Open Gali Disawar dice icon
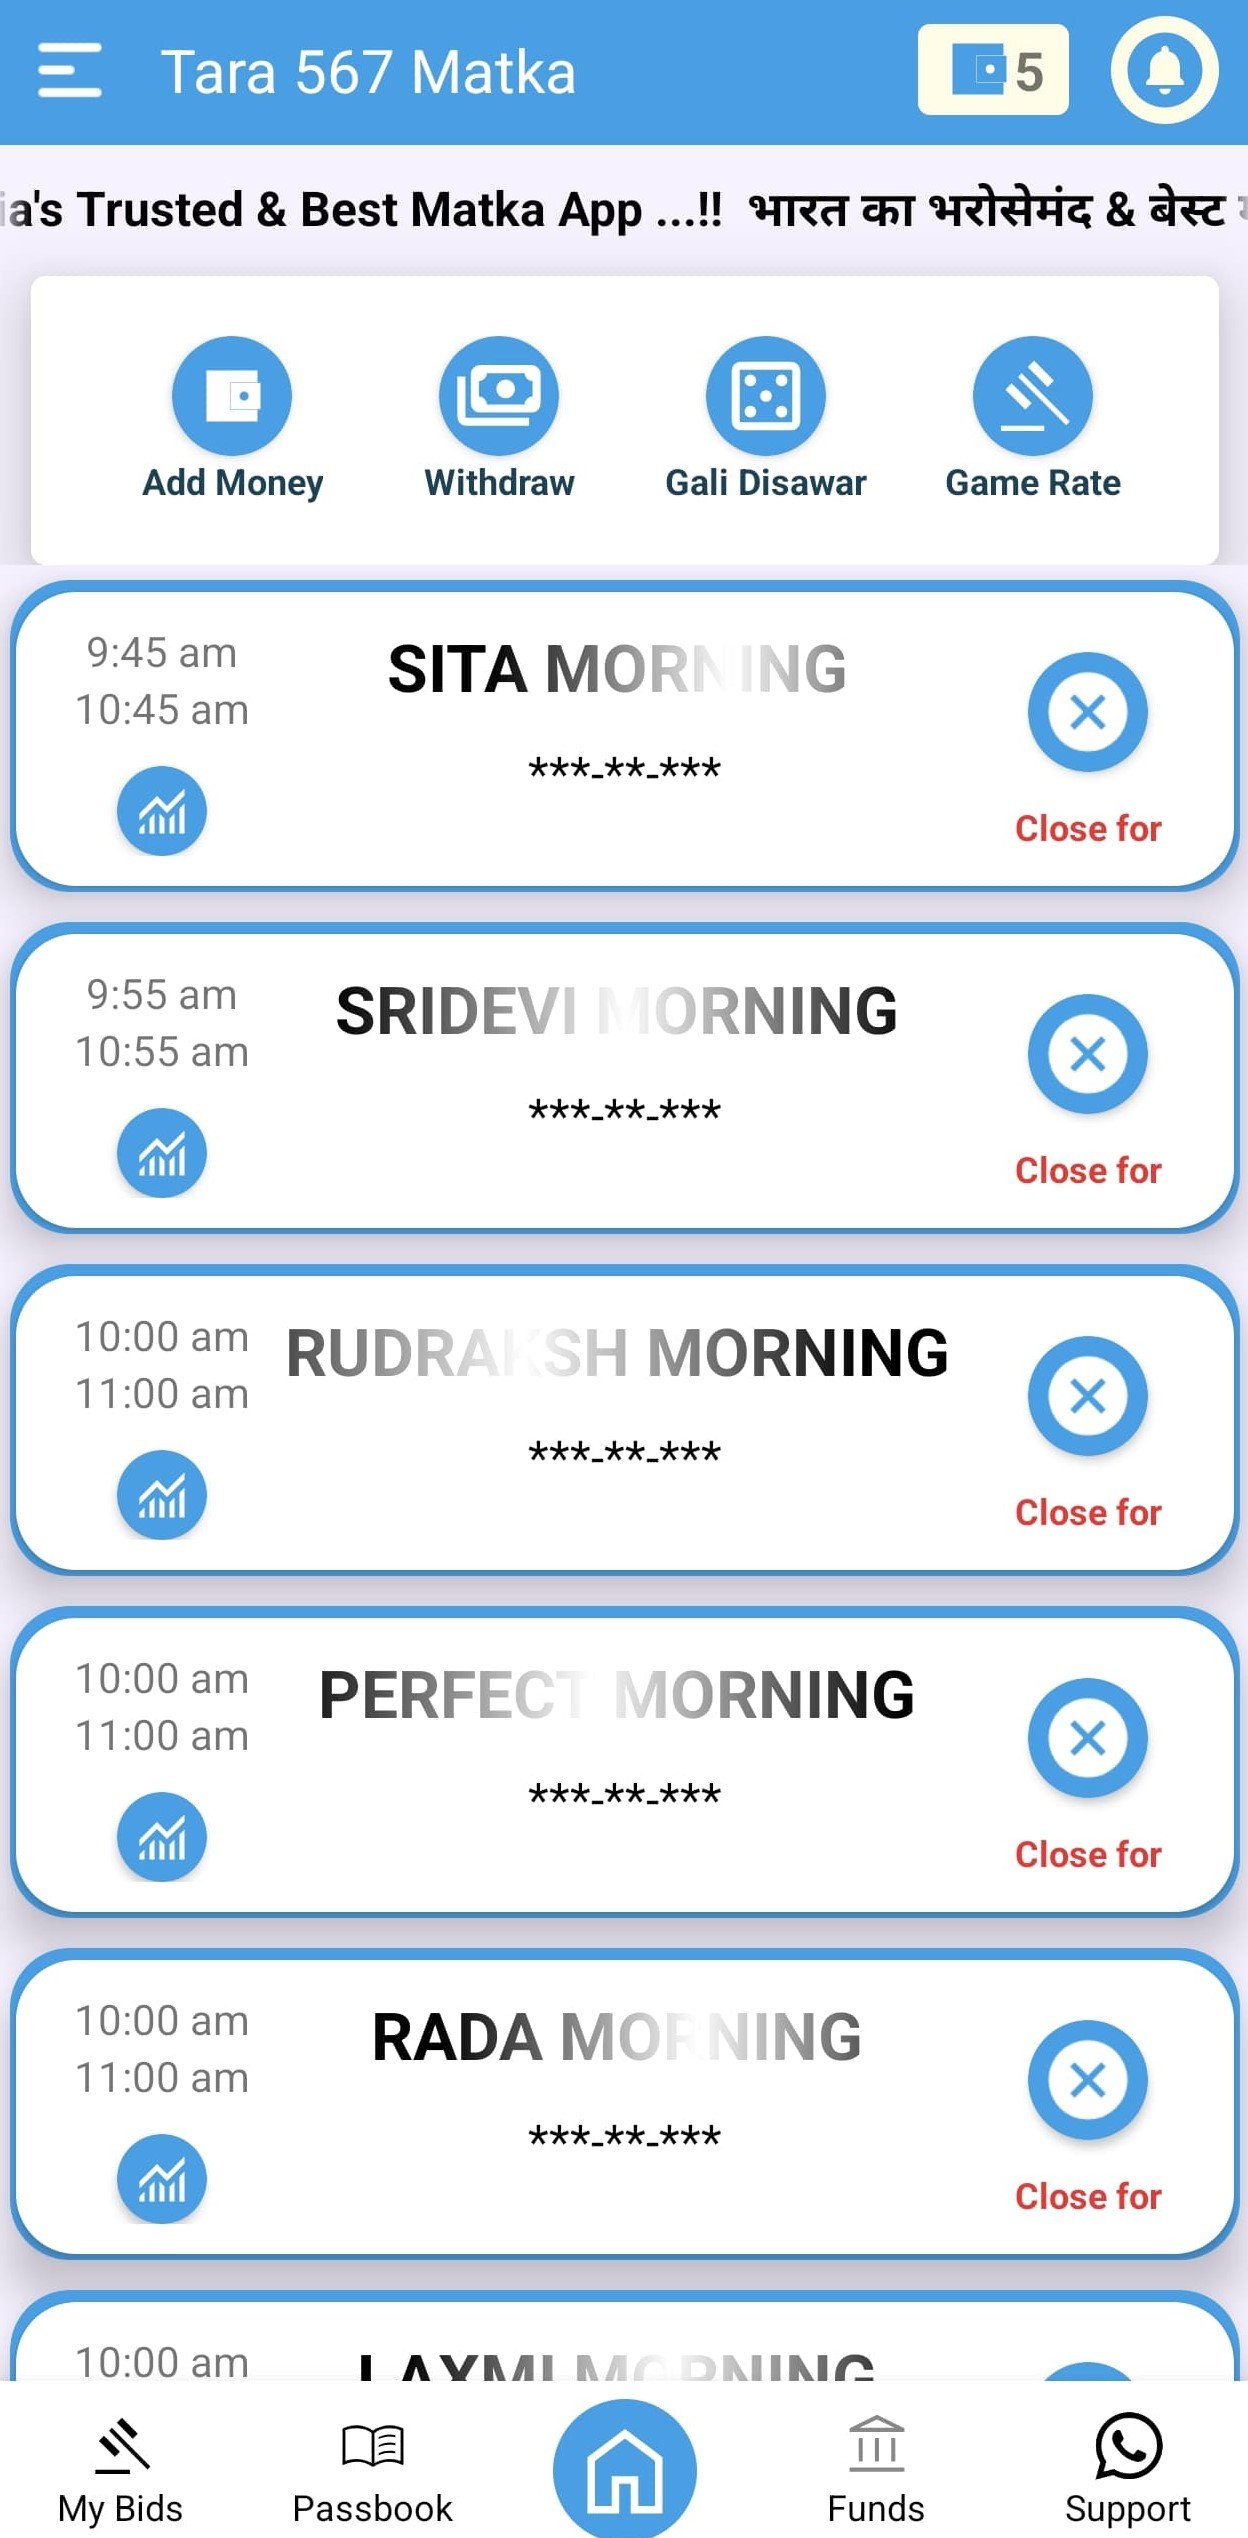The height and width of the screenshot is (2538, 1248). point(766,396)
